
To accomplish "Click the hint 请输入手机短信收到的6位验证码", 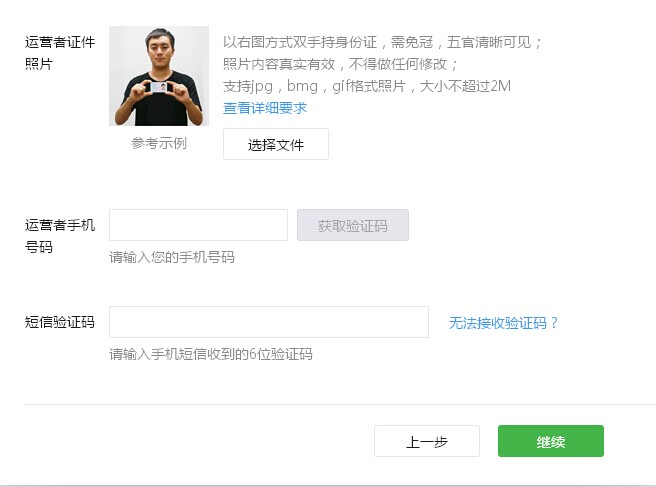I will pyautogui.click(x=211, y=354).
